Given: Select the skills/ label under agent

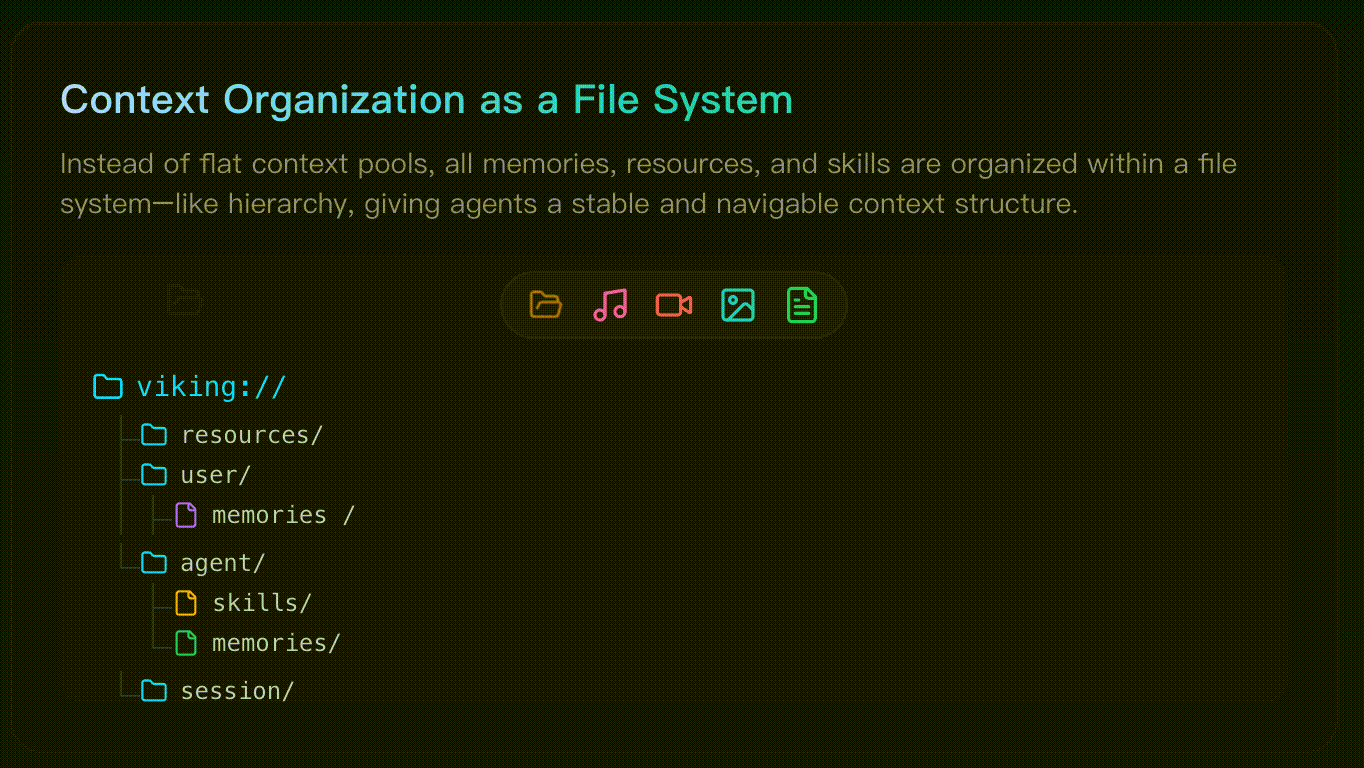Looking at the screenshot, I should click(x=262, y=603).
